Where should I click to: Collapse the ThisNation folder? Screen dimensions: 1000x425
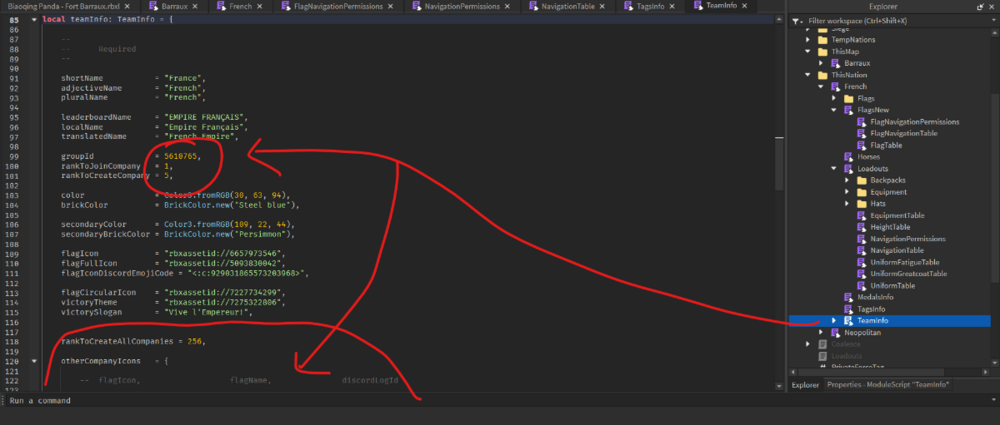pos(808,75)
